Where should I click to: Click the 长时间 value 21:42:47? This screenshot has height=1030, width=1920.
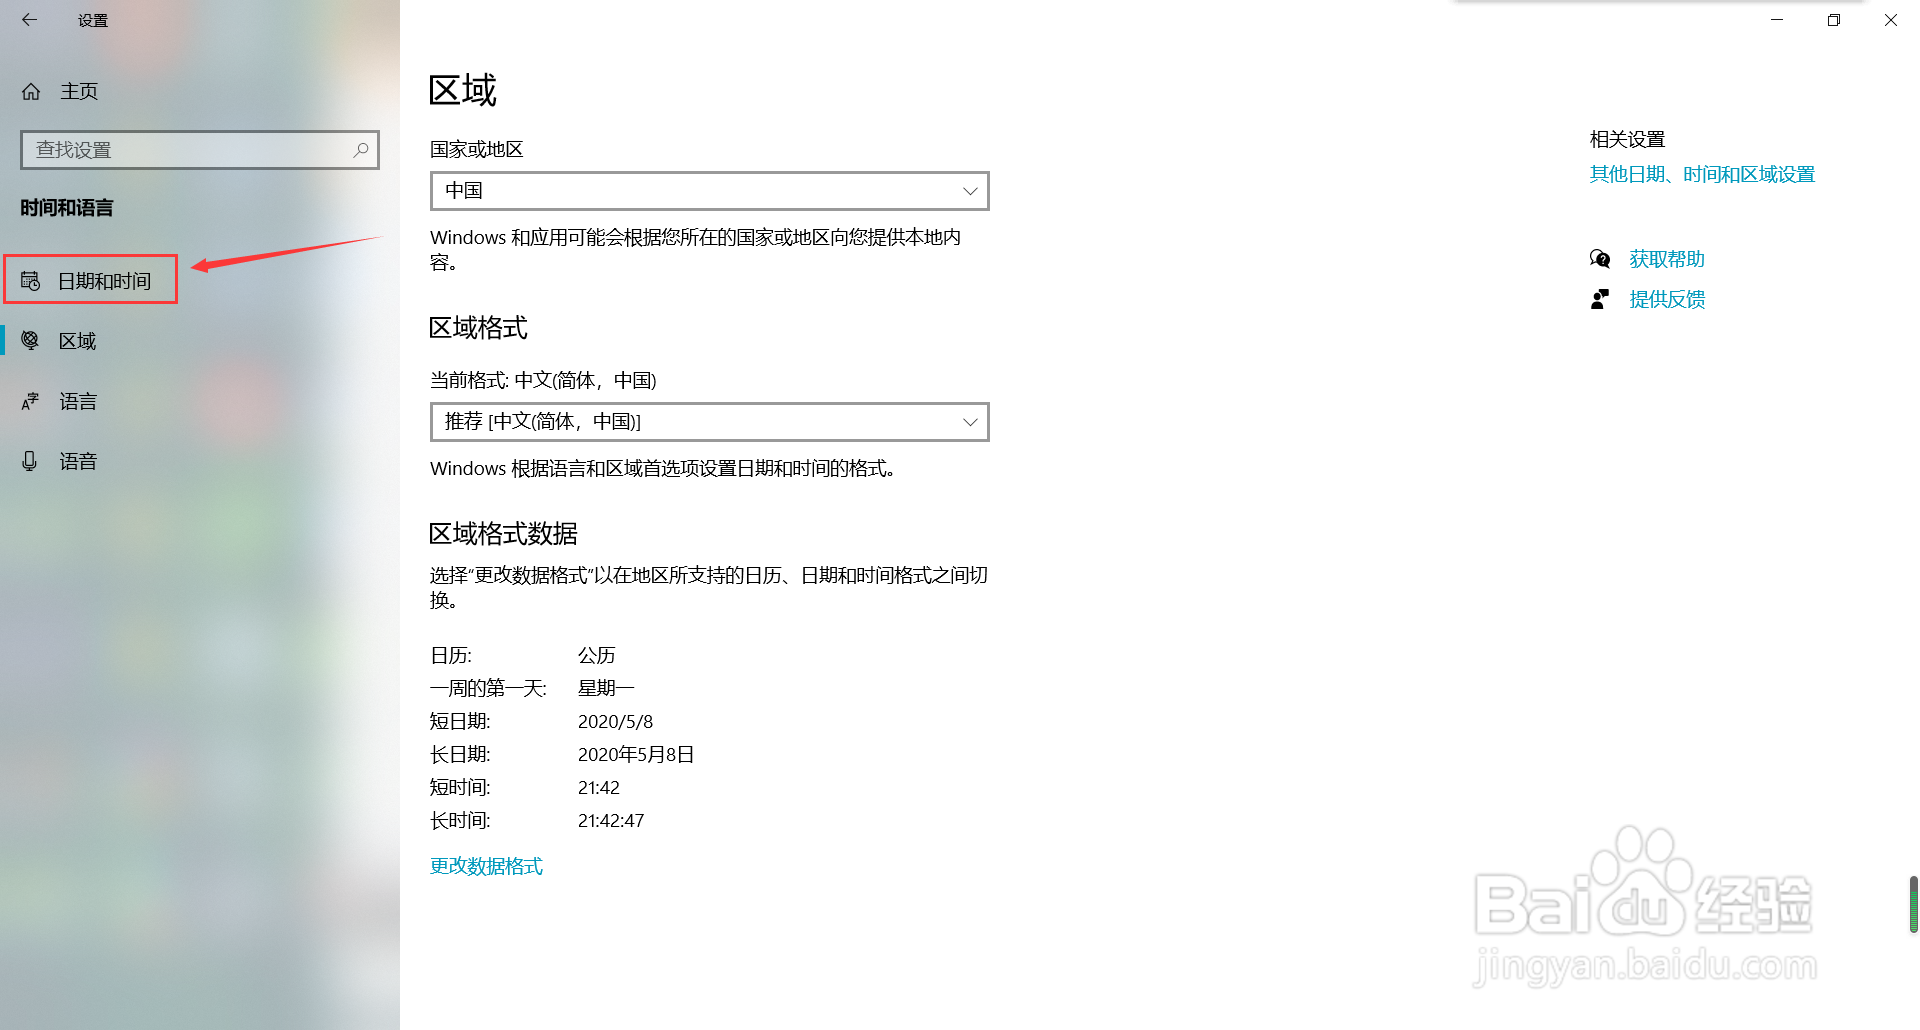pos(611,821)
